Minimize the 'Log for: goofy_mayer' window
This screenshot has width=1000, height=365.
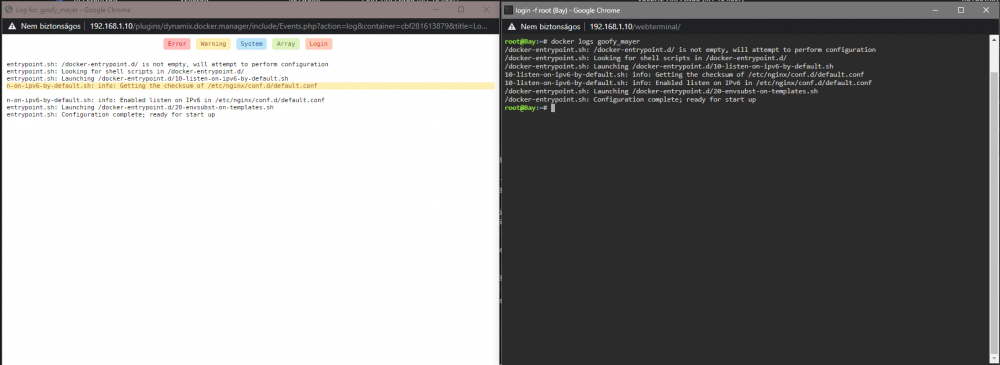point(436,10)
